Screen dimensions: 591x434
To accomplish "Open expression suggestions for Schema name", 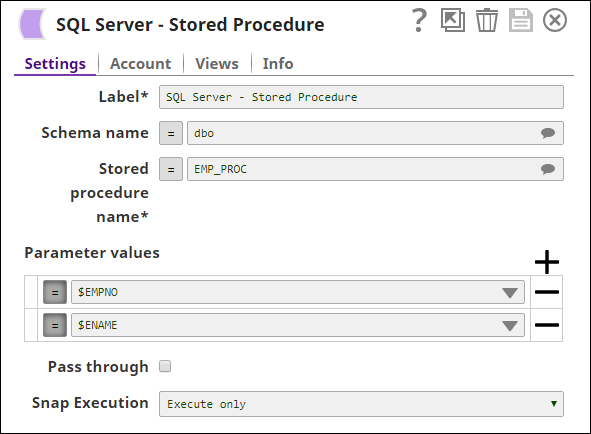I will [x=548, y=133].
